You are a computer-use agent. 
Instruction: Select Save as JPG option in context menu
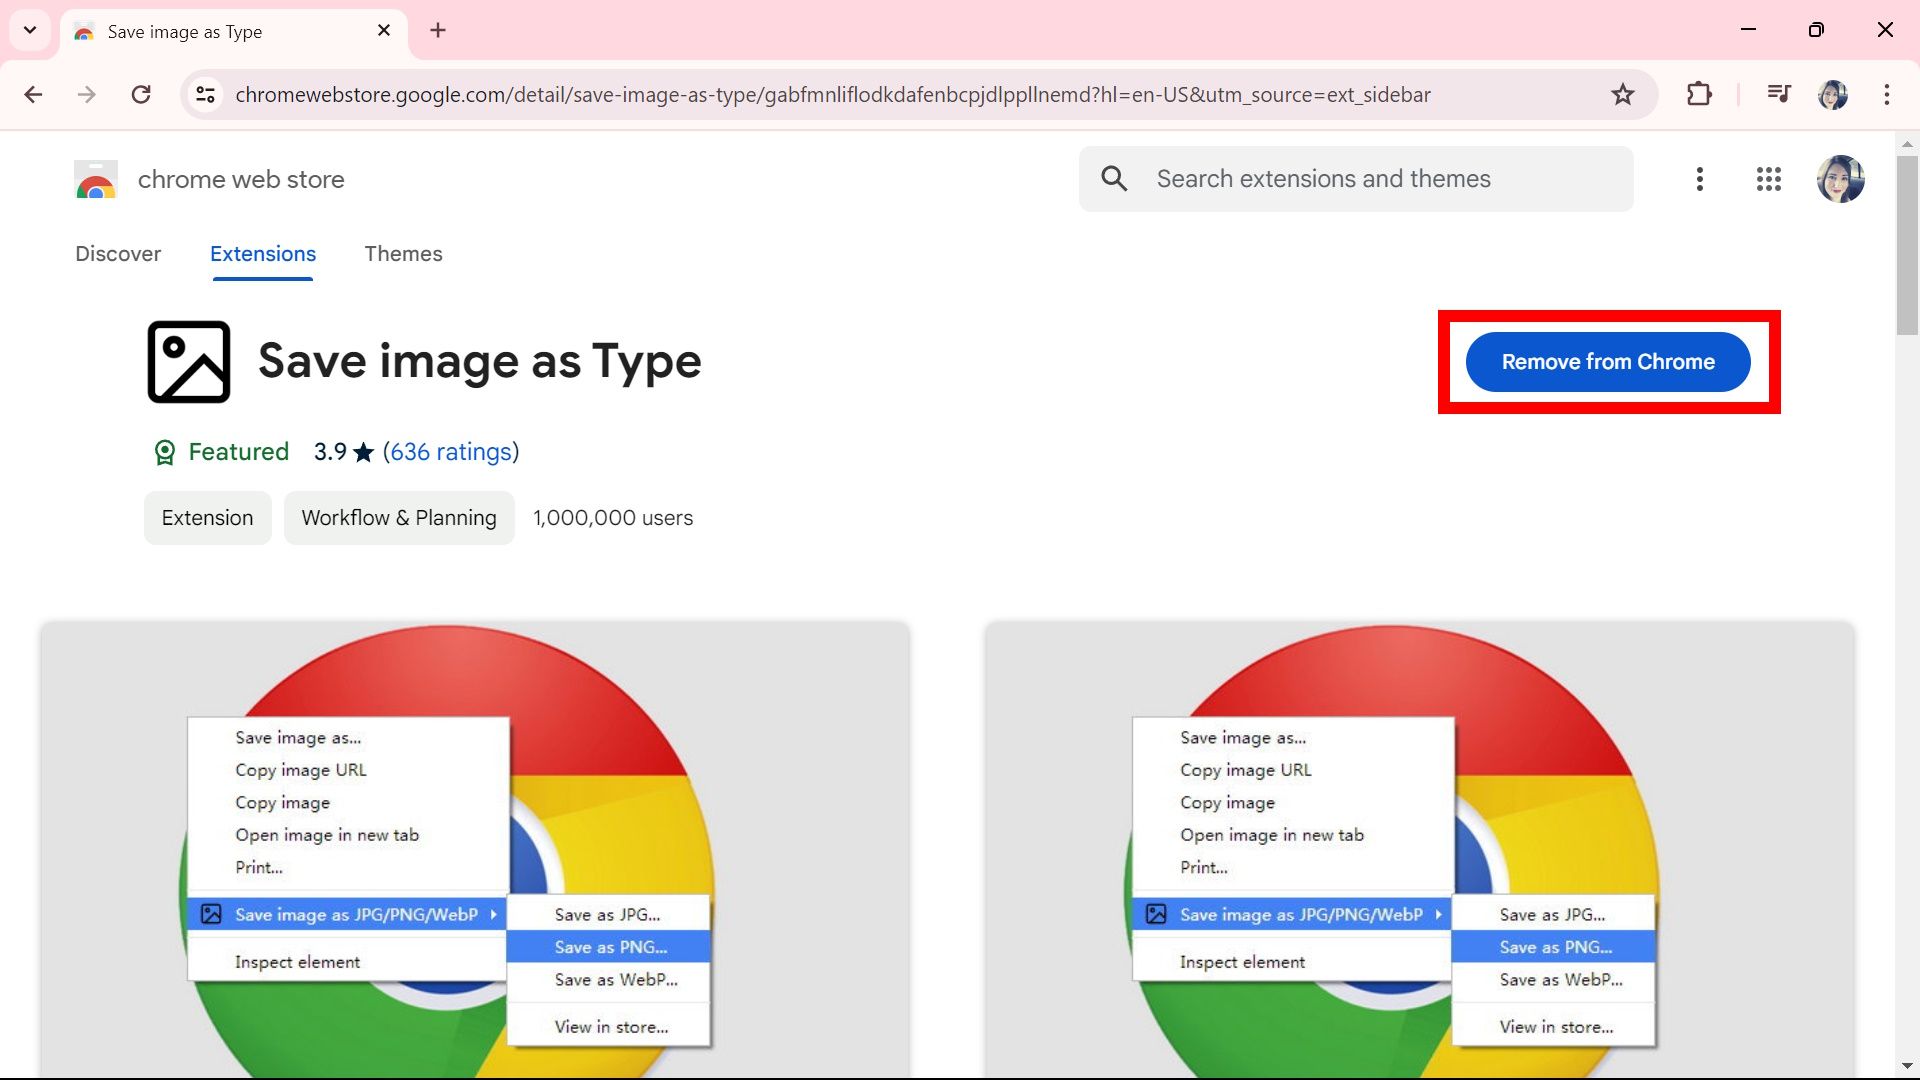coord(607,914)
